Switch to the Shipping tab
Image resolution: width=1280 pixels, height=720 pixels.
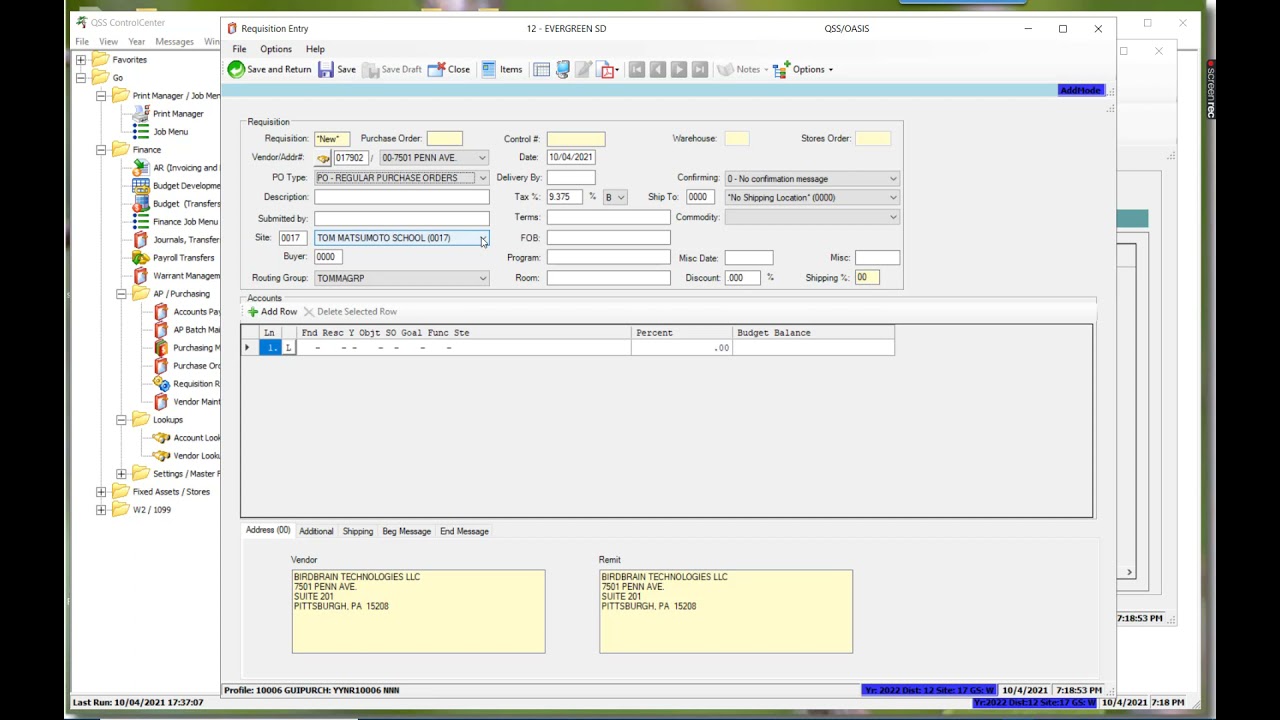(357, 531)
